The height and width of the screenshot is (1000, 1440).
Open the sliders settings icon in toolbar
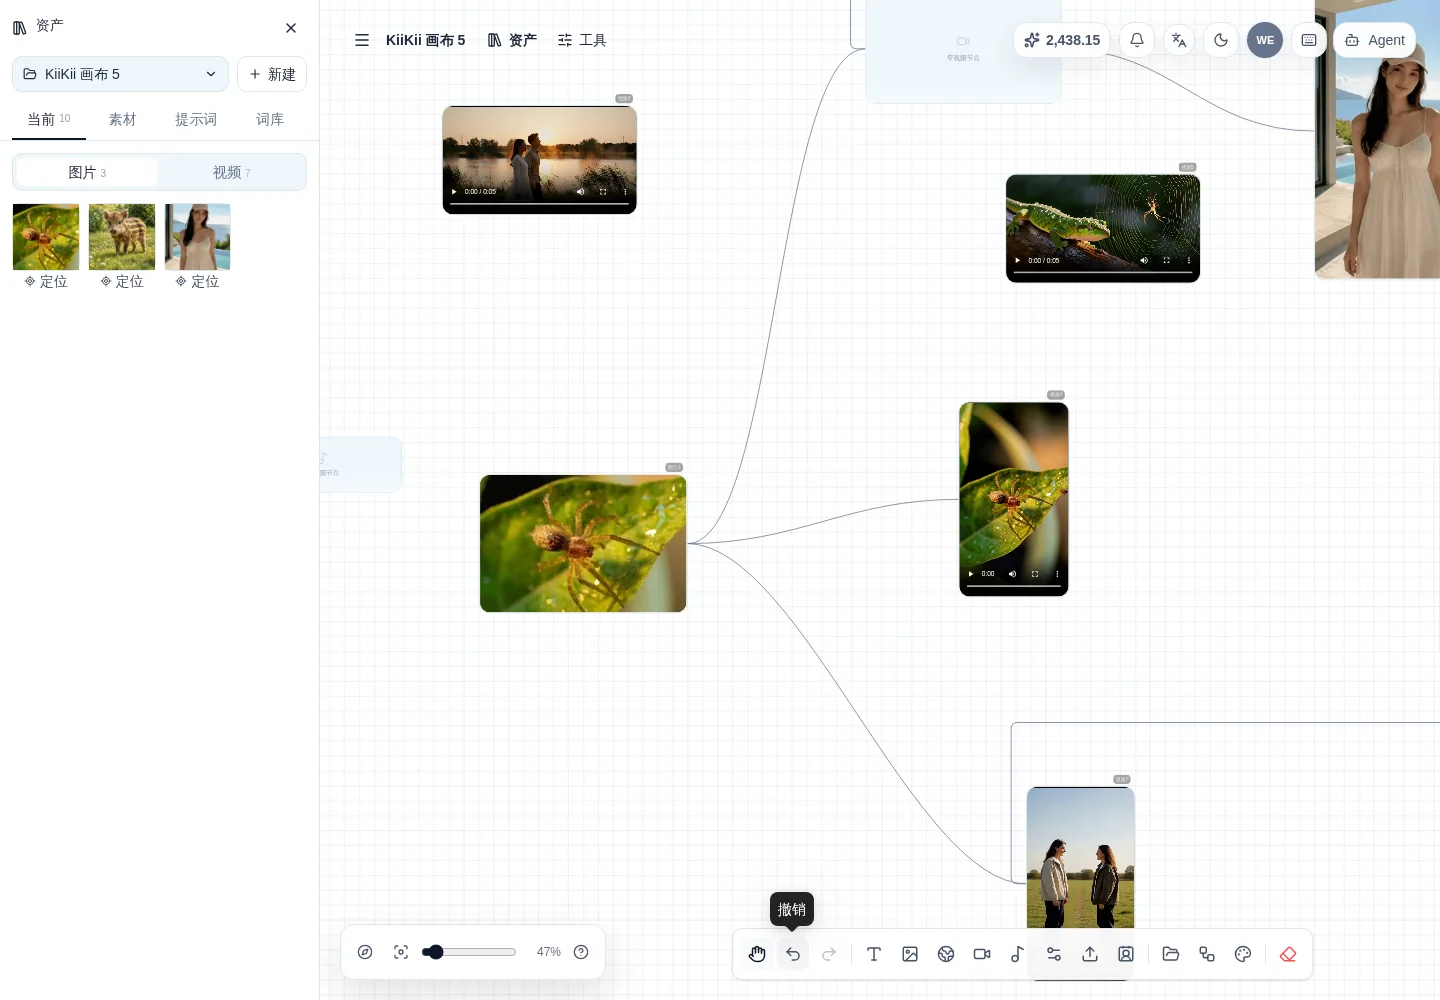tap(1054, 954)
